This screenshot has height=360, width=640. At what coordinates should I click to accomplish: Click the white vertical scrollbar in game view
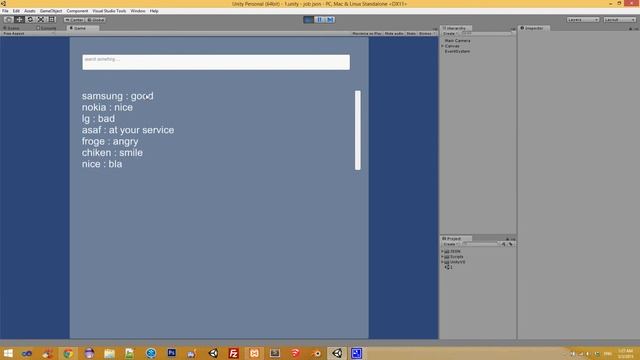(358, 130)
